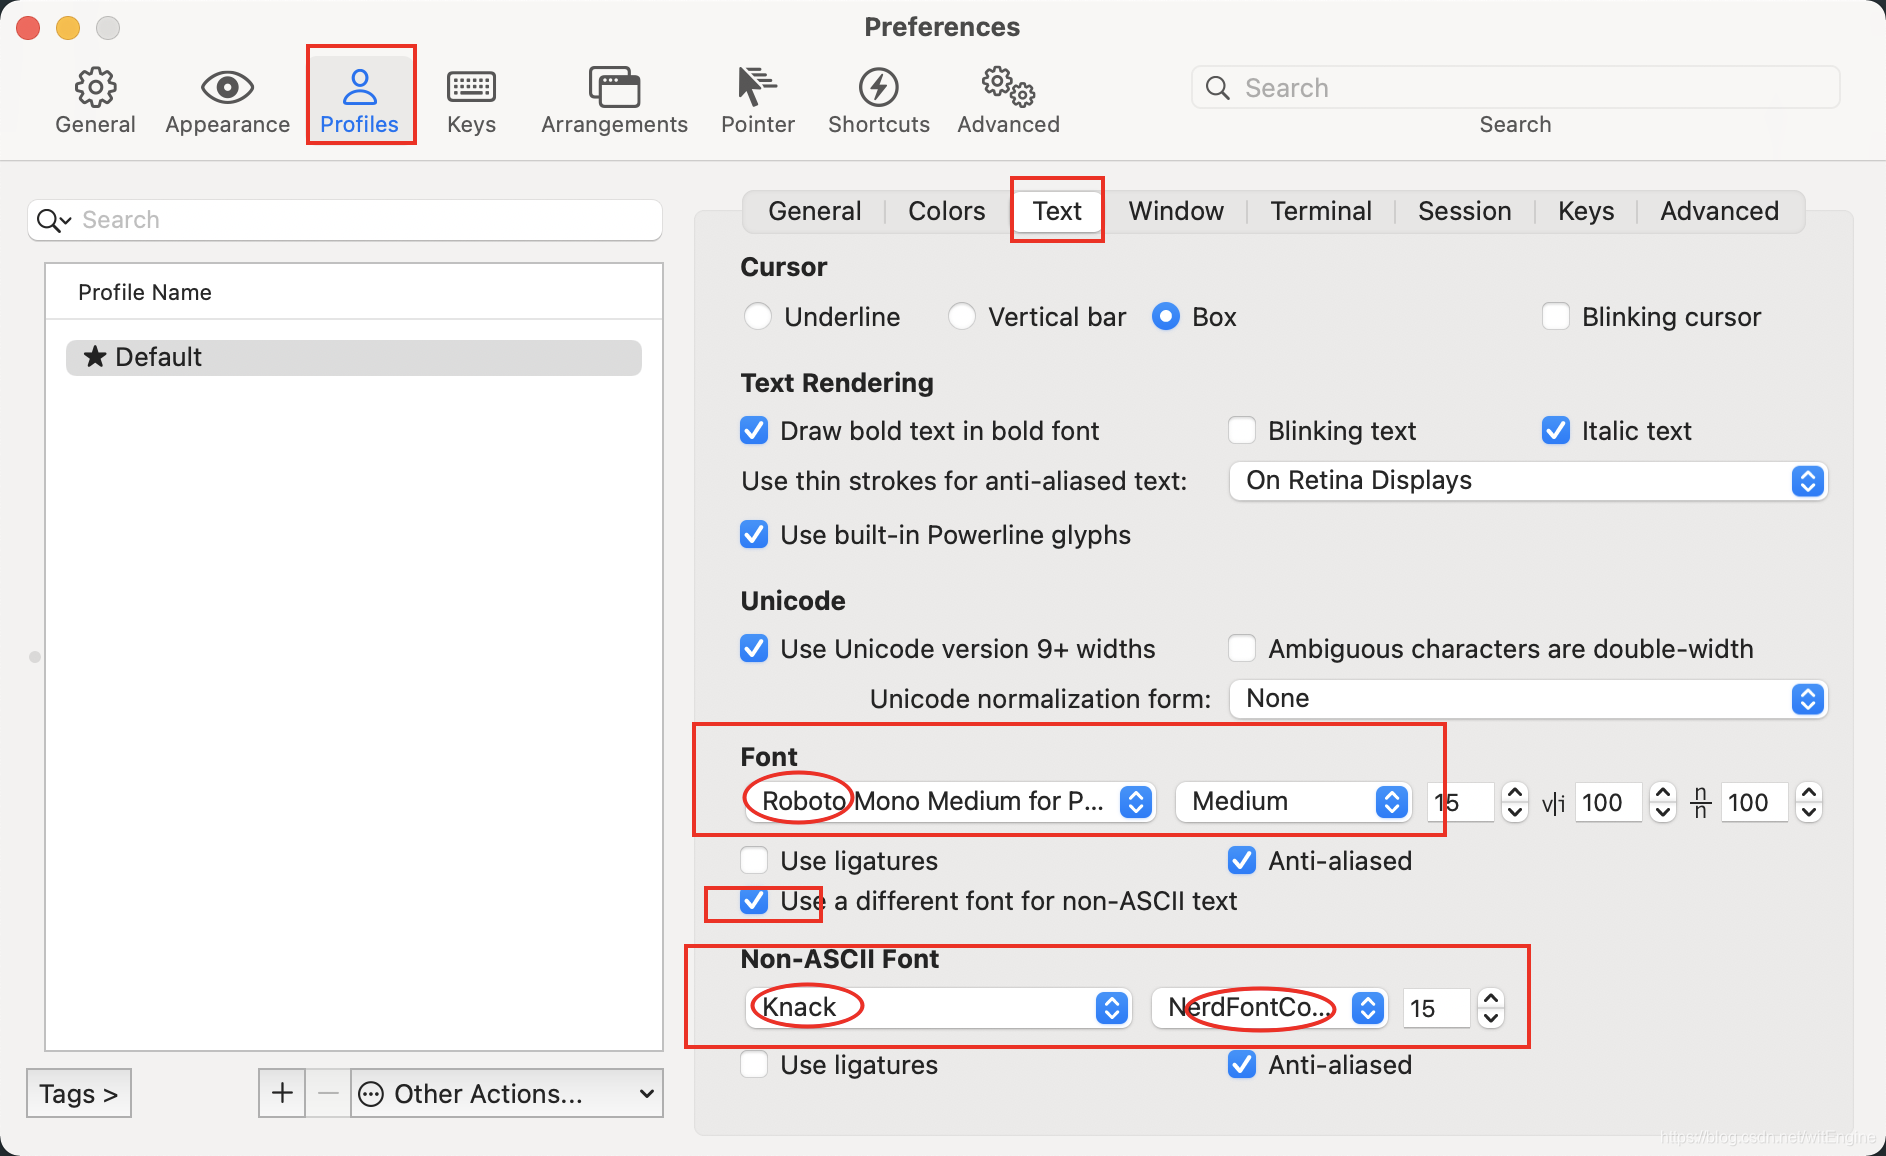This screenshot has height=1156, width=1886.
Task: Click vertical spacing stepper arrows
Action: (1809, 802)
